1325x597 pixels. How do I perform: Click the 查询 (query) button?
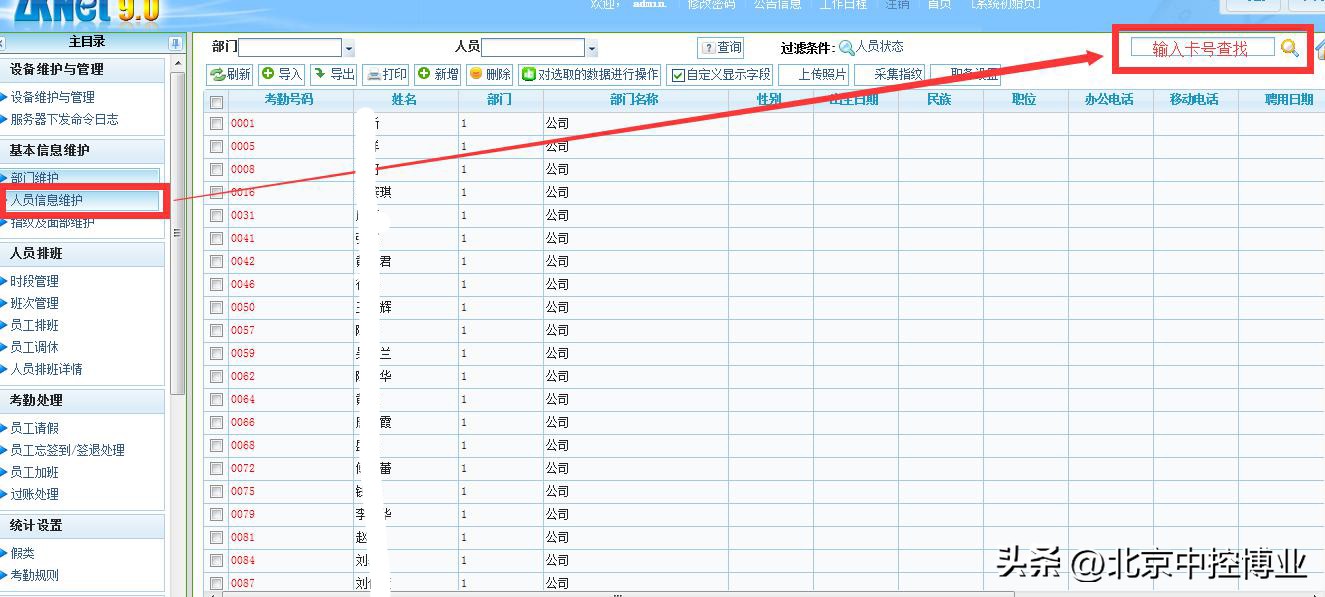[x=718, y=46]
